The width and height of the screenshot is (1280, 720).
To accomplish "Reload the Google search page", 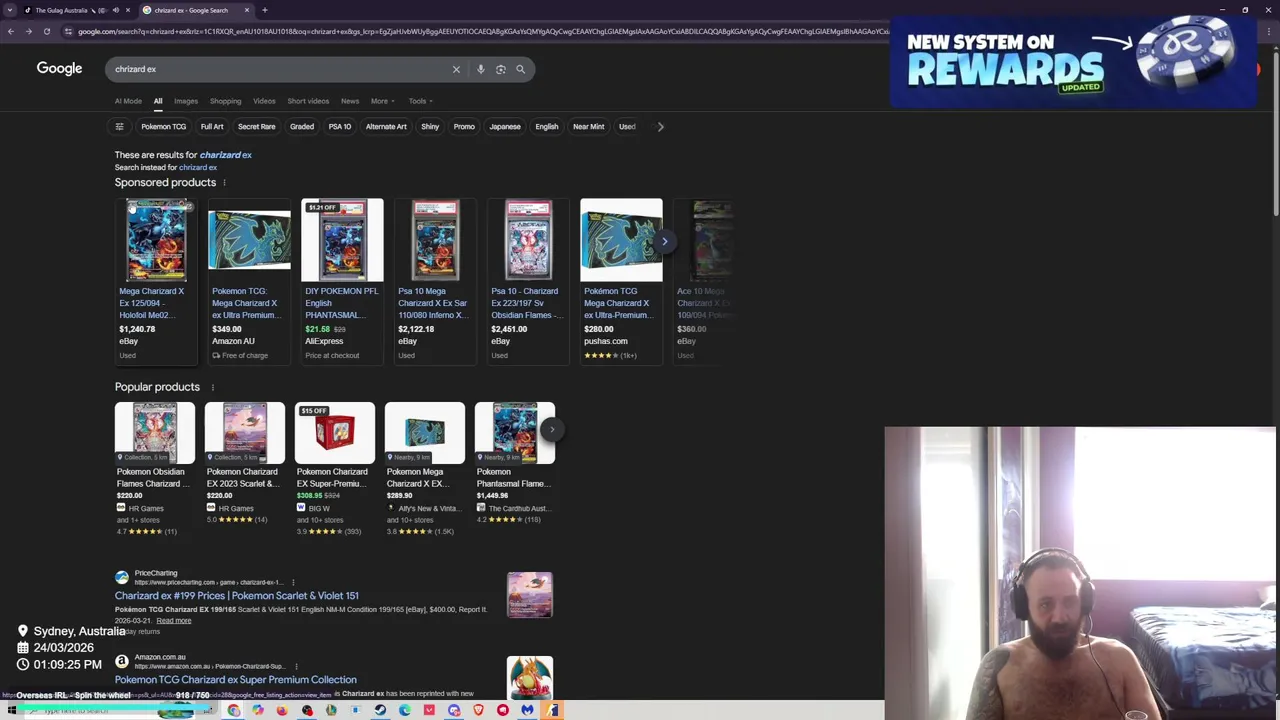I will [46, 31].
